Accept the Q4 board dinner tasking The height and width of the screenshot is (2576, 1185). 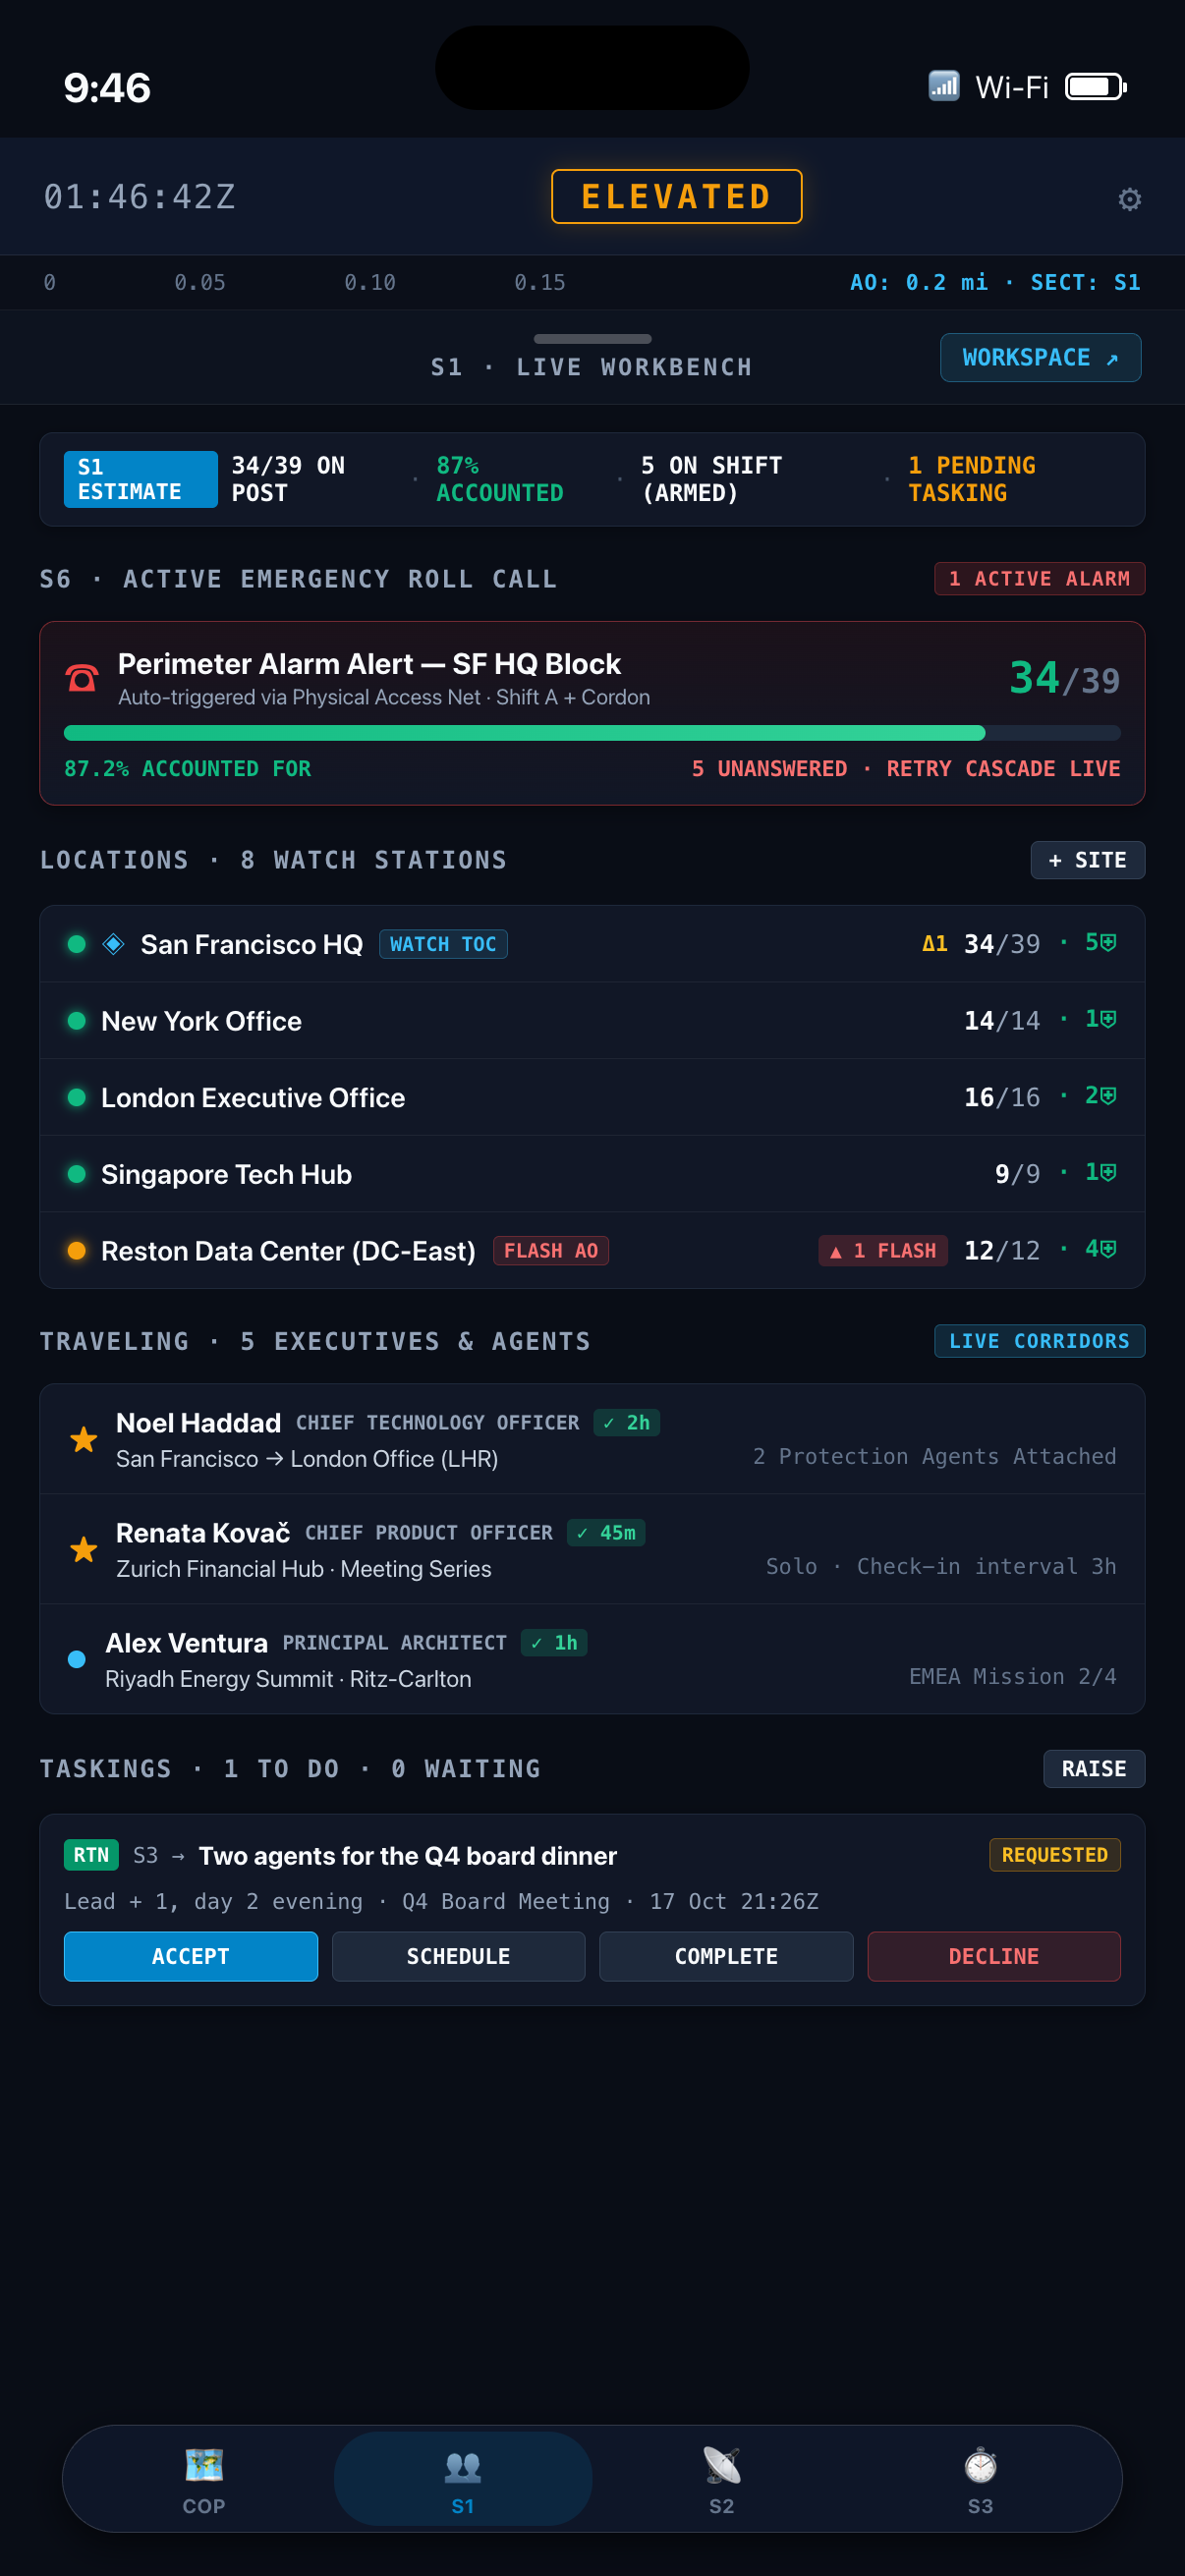191,1956
